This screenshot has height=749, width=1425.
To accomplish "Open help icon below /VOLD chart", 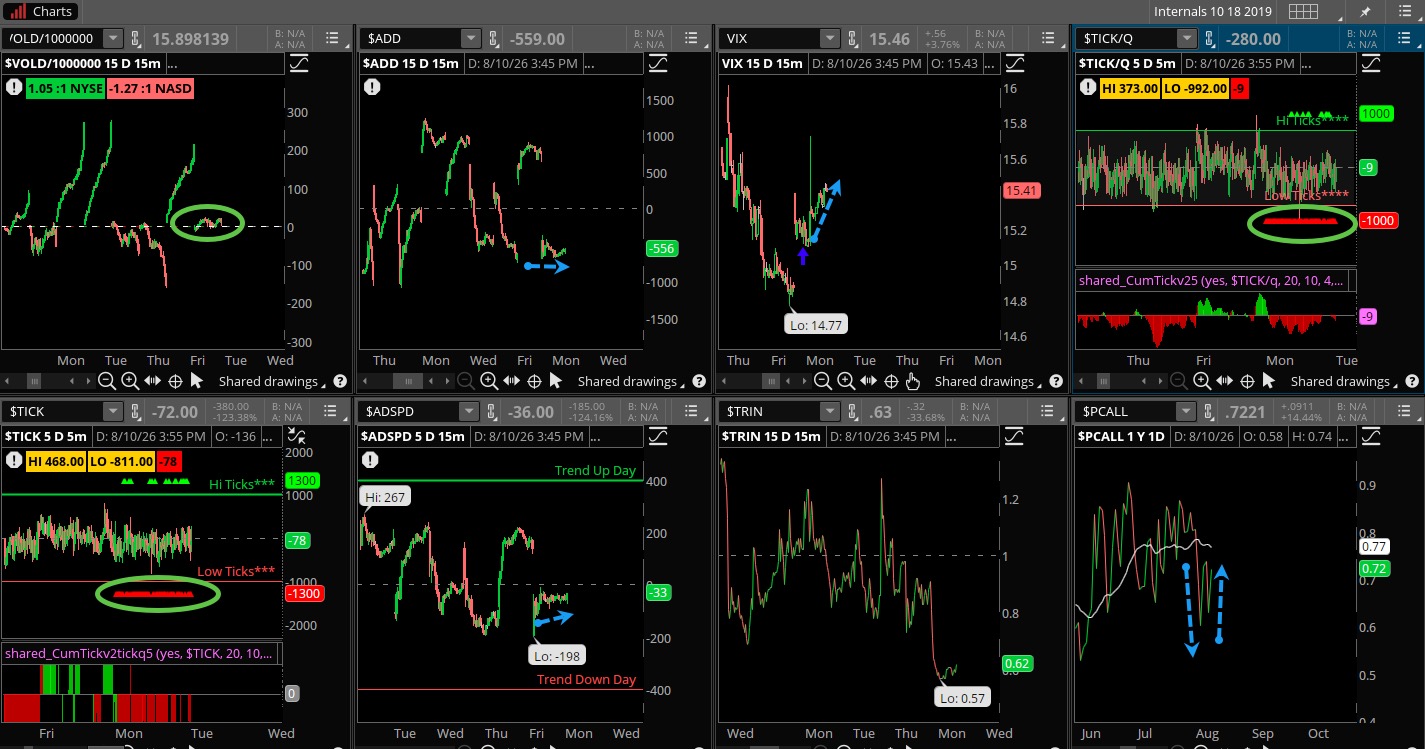I will tap(340, 381).
